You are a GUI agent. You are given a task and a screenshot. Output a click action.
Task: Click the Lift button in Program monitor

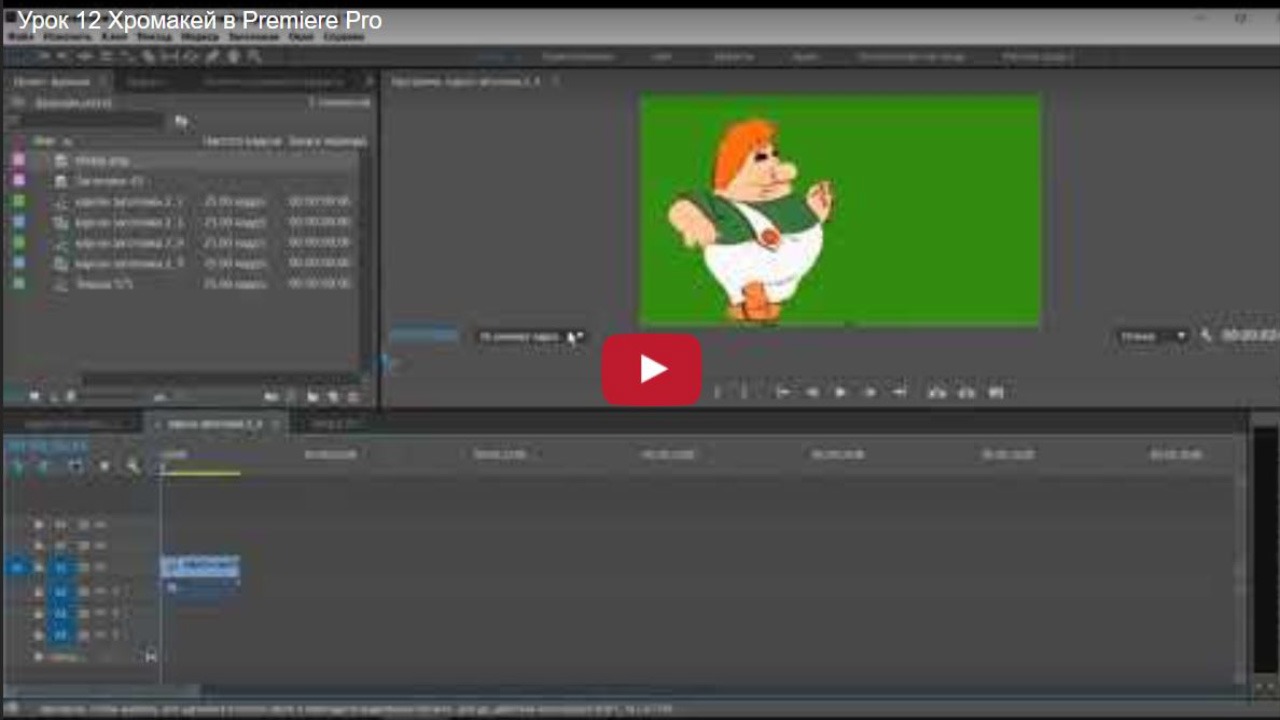pyautogui.click(x=937, y=393)
